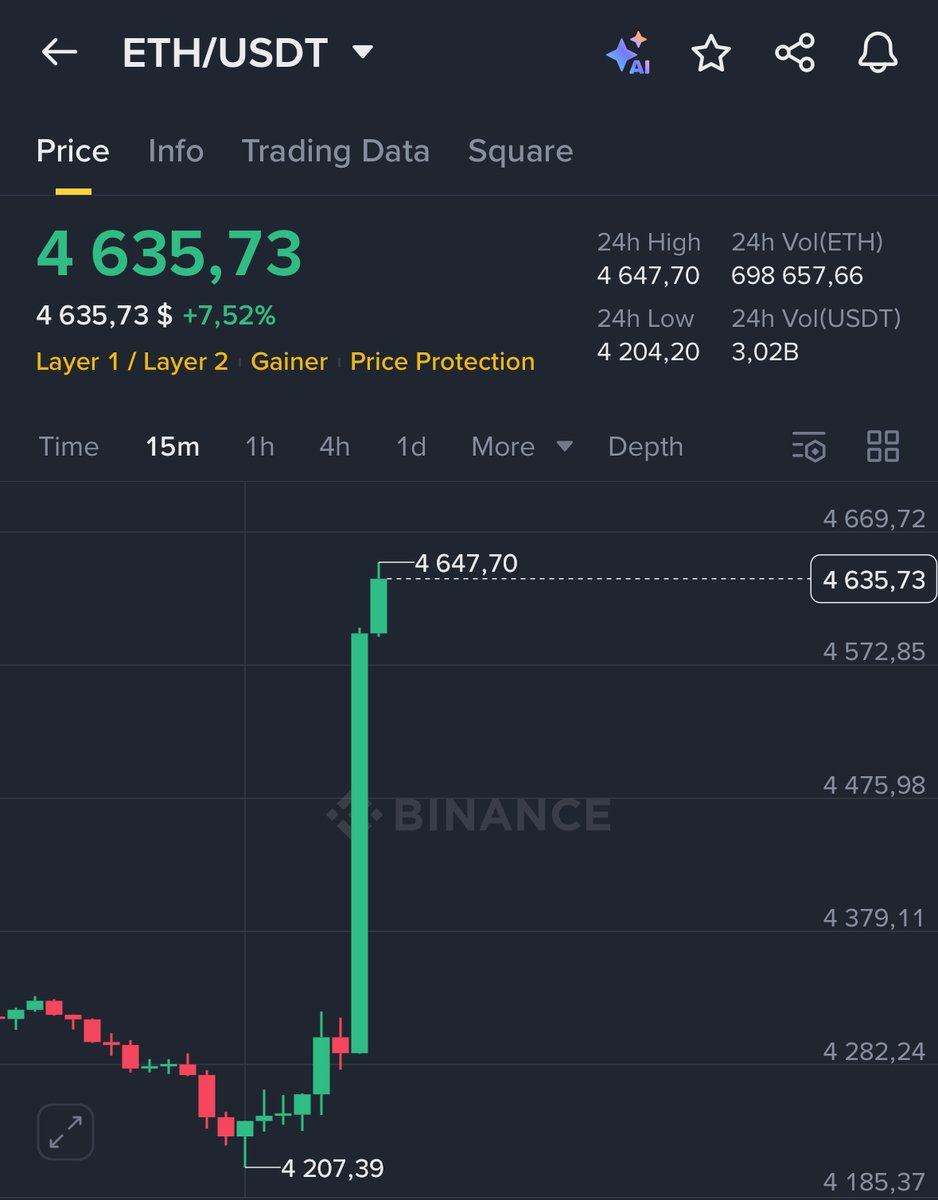View Price Protection details
Image resolution: width=938 pixels, height=1200 pixels.
pos(442,361)
